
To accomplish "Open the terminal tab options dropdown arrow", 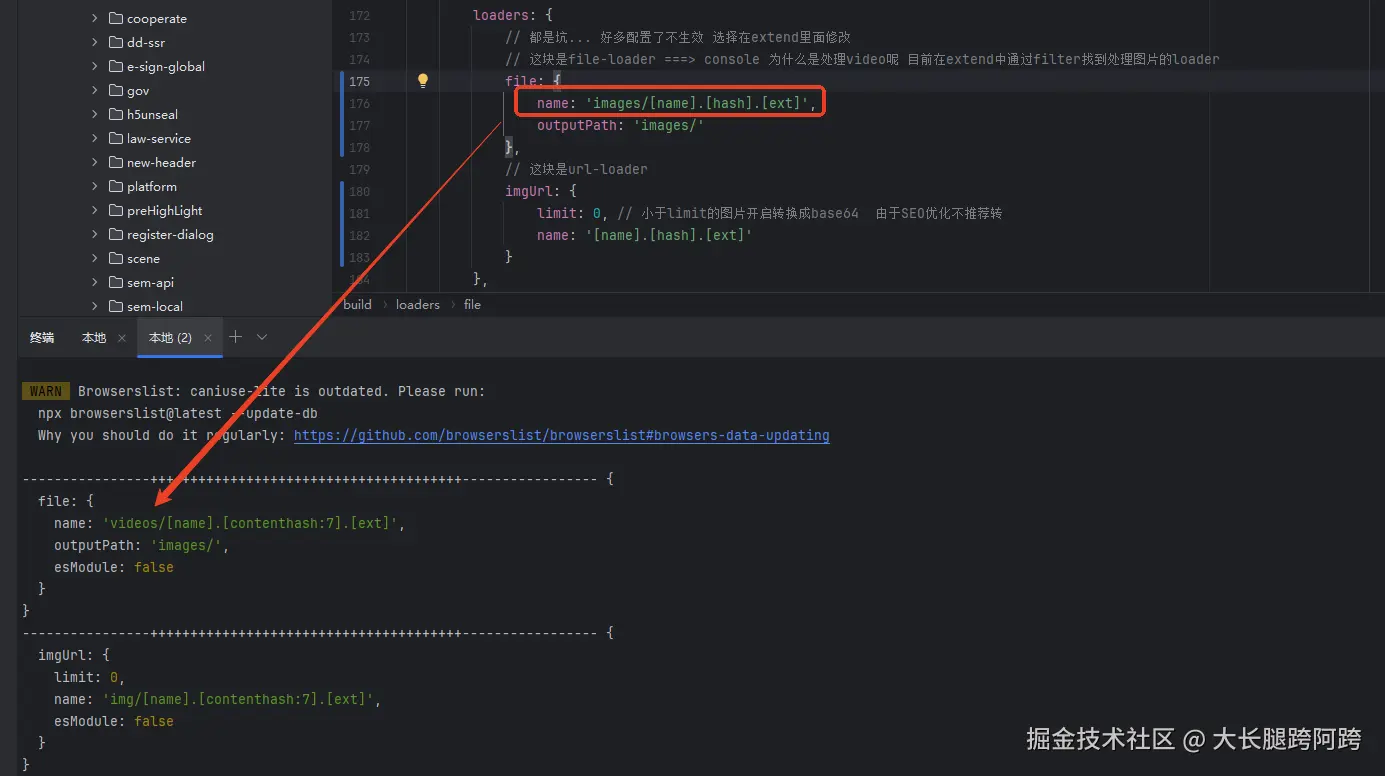I will click(x=262, y=337).
